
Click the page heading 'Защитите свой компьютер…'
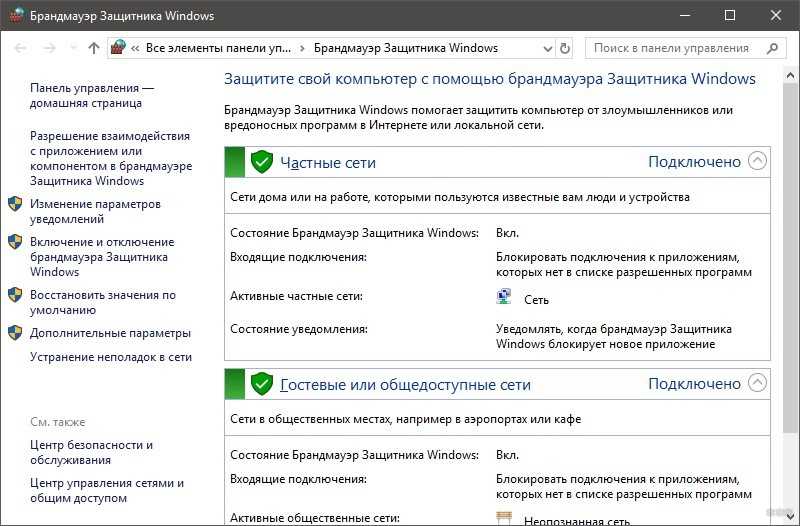[490, 79]
